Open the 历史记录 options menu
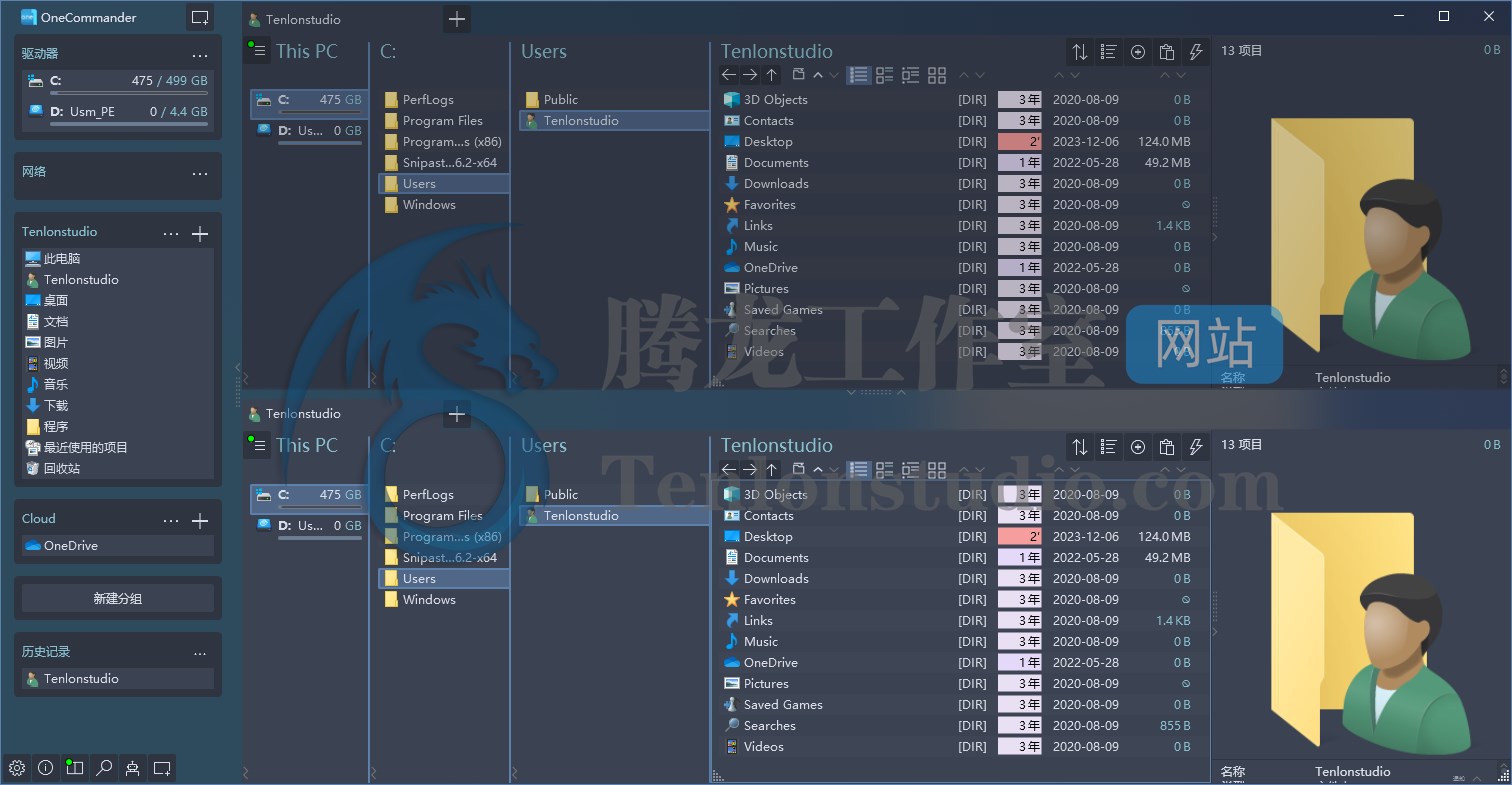 click(x=200, y=653)
